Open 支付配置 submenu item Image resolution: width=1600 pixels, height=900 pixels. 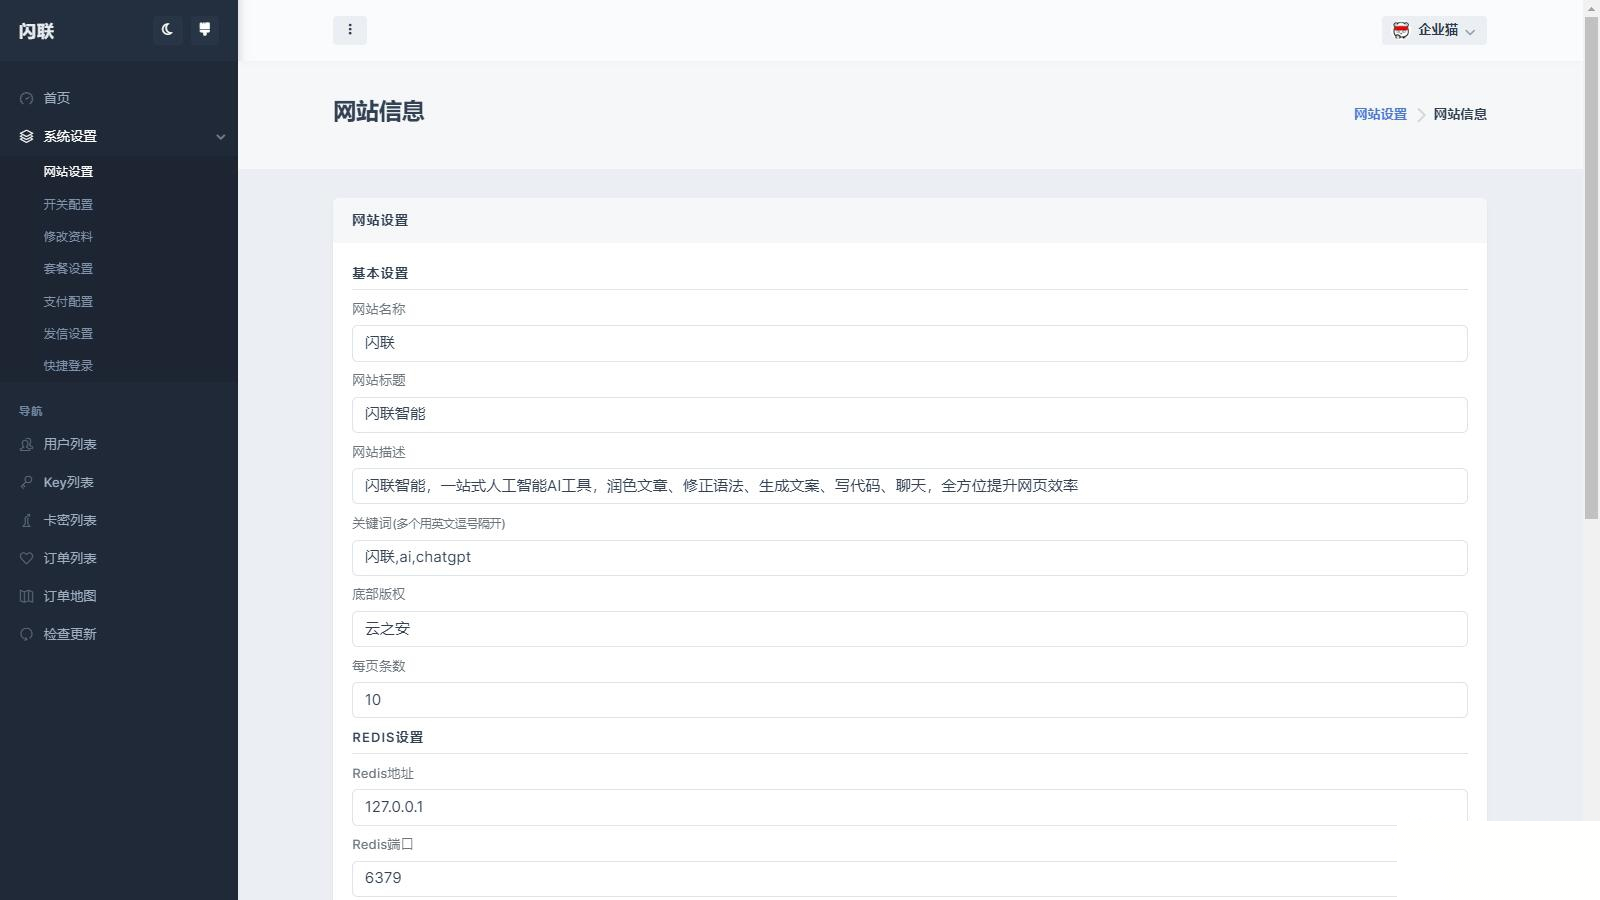click(68, 301)
